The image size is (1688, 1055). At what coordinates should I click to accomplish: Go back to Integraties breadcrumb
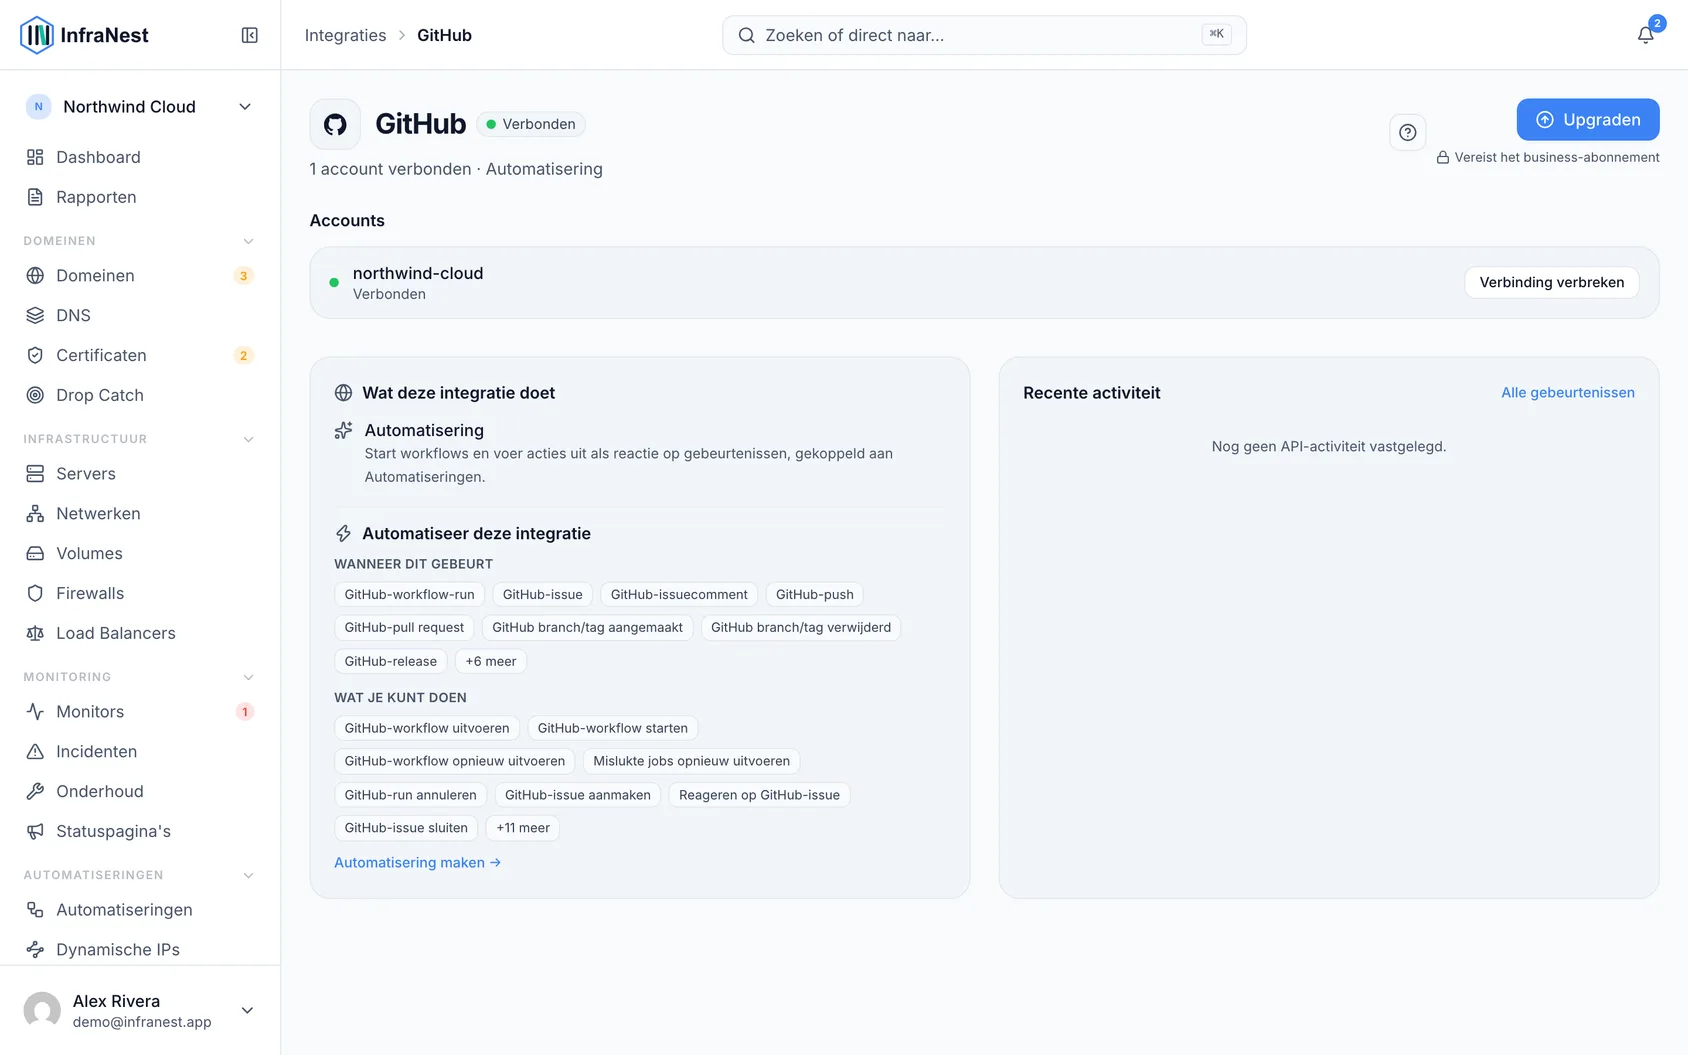pos(345,35)
